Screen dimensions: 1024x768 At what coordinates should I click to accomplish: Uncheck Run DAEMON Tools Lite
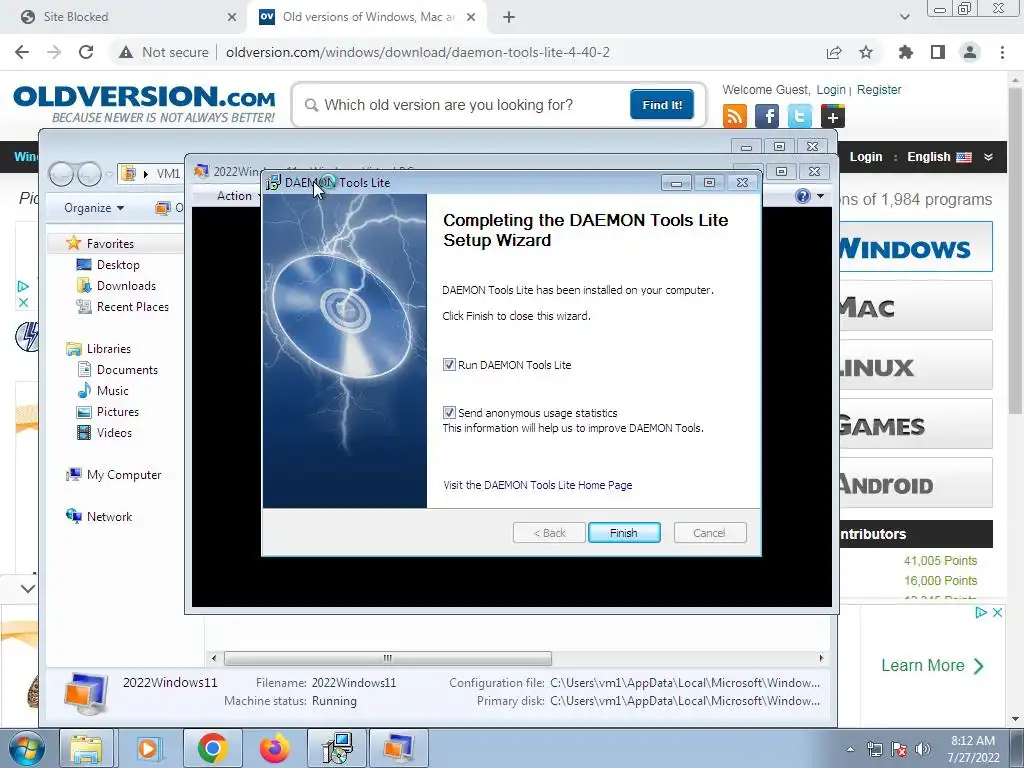pos(449,364)
